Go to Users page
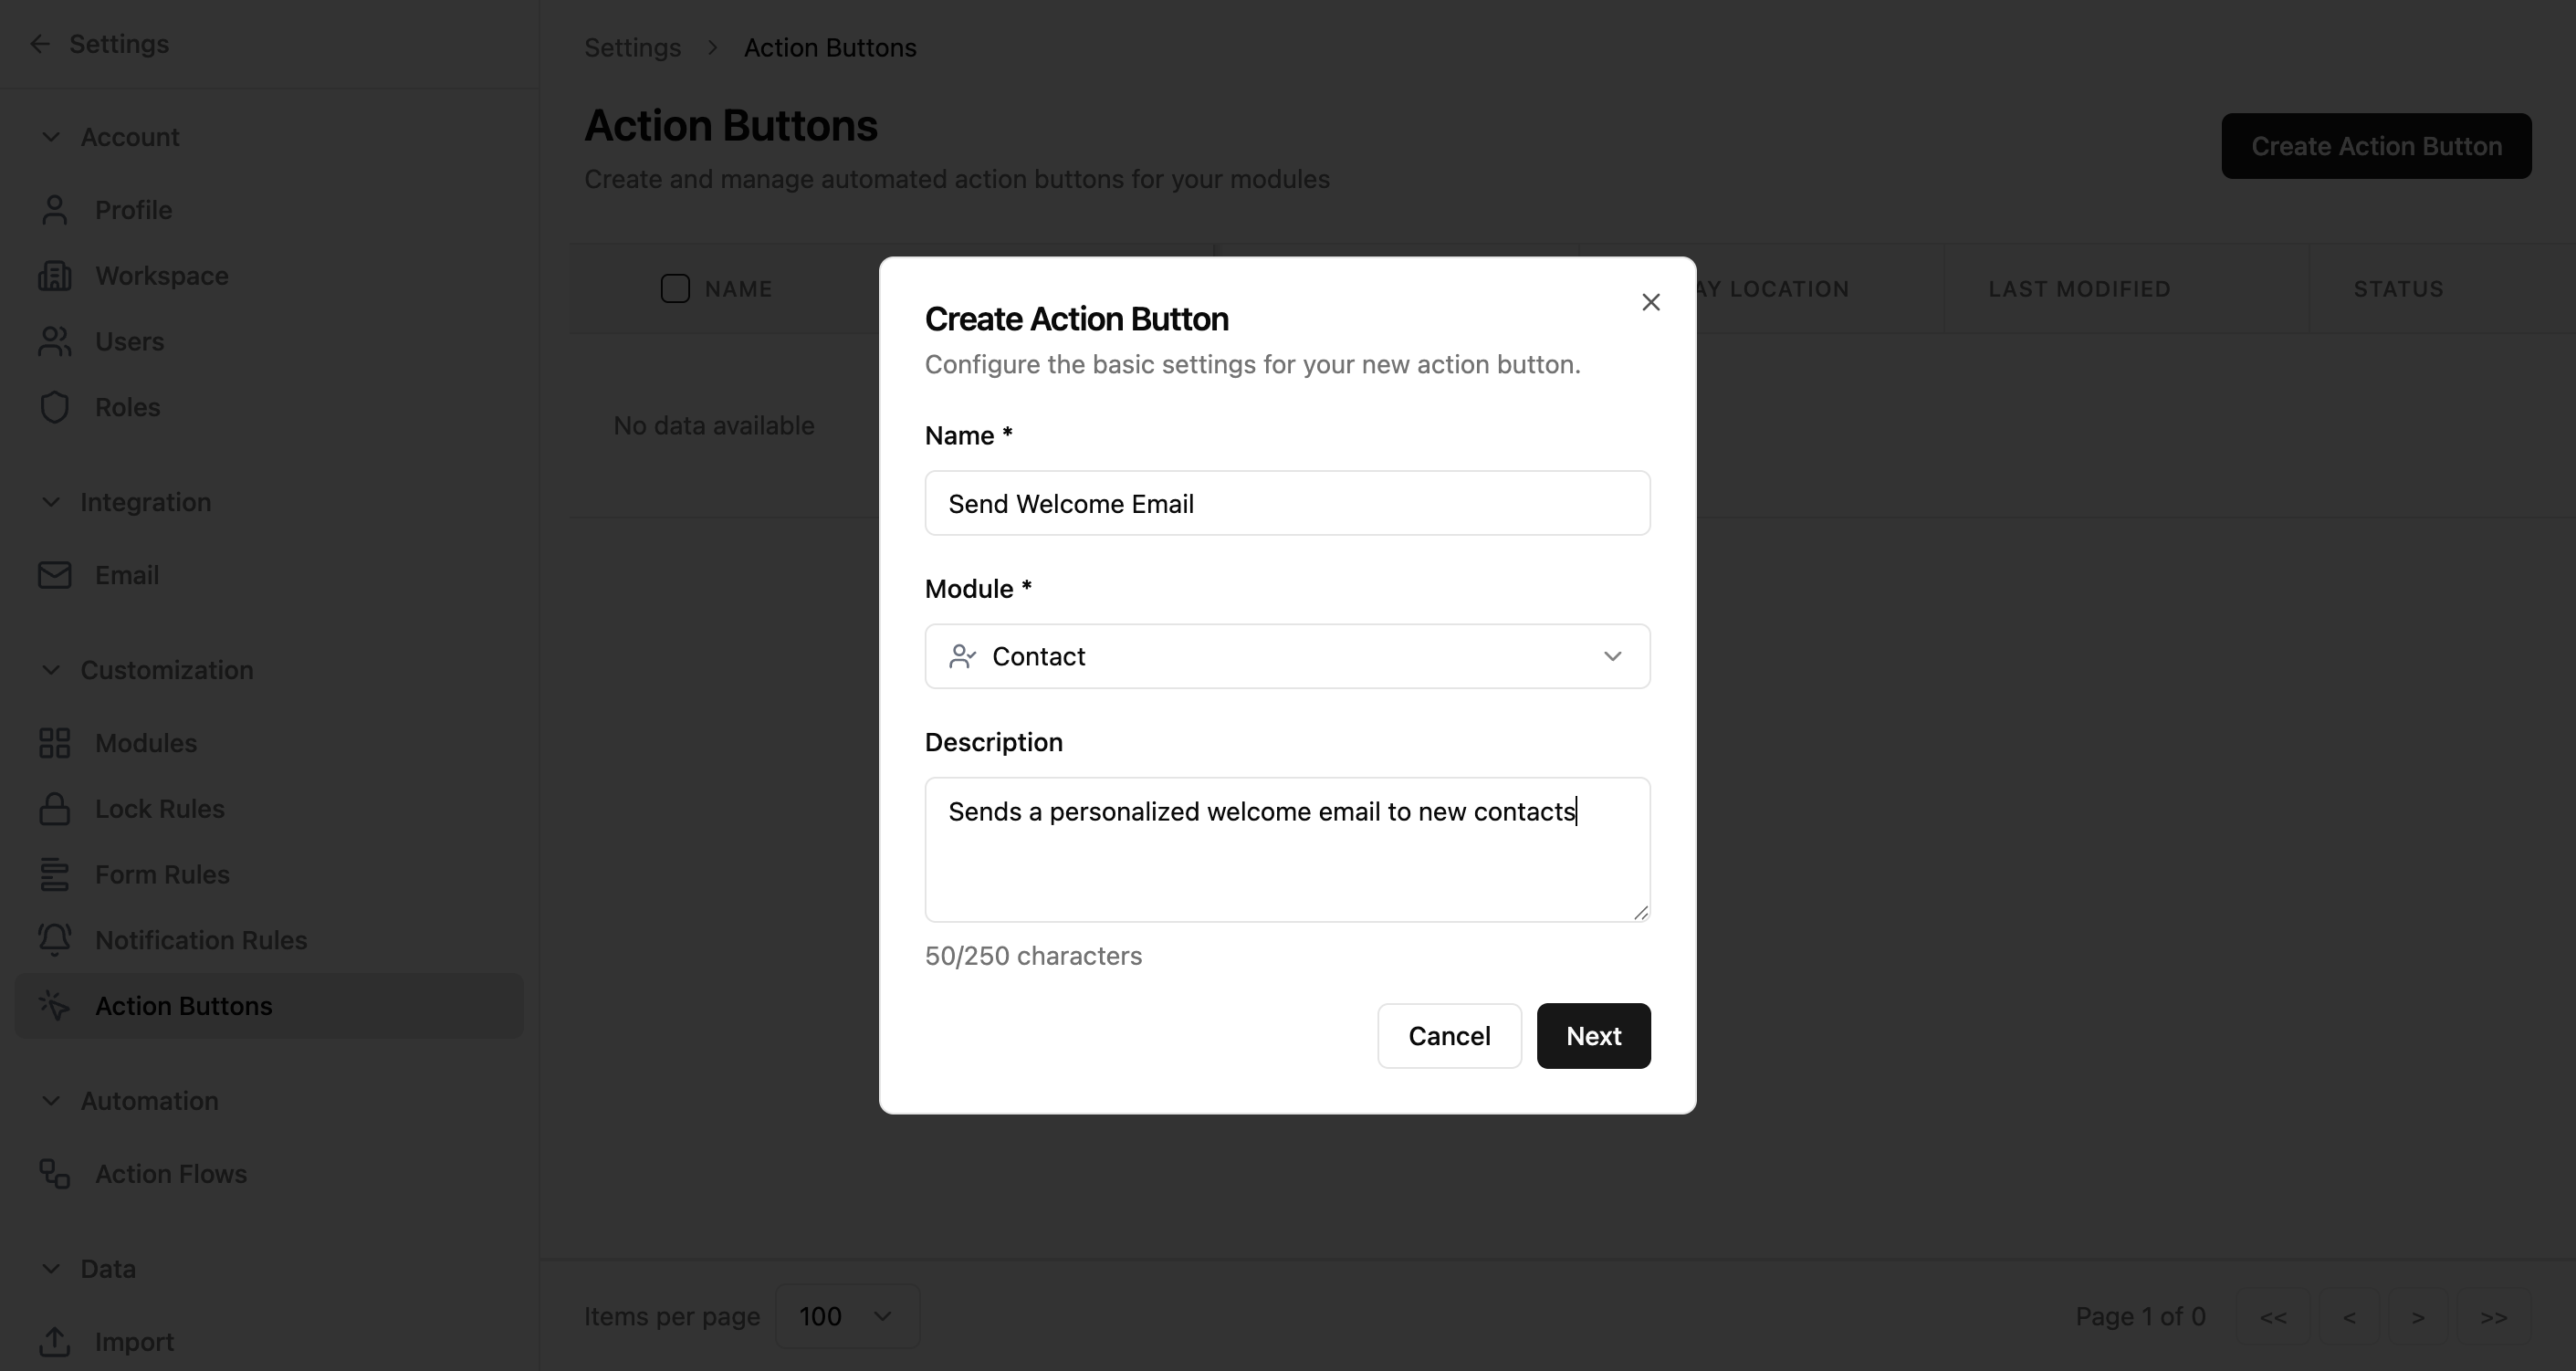This screenshot has height=1371, width=2576. point(269,342)
